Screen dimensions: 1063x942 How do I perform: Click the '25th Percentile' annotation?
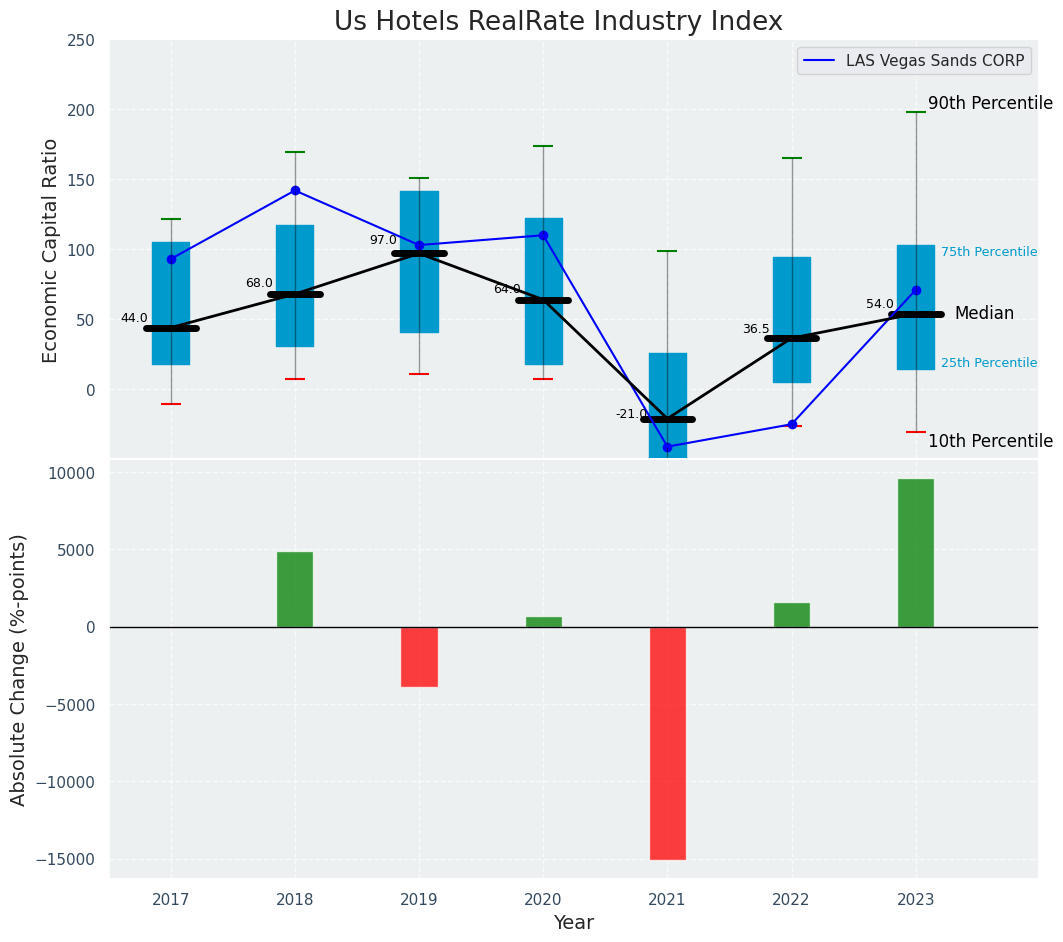(989, 363)
